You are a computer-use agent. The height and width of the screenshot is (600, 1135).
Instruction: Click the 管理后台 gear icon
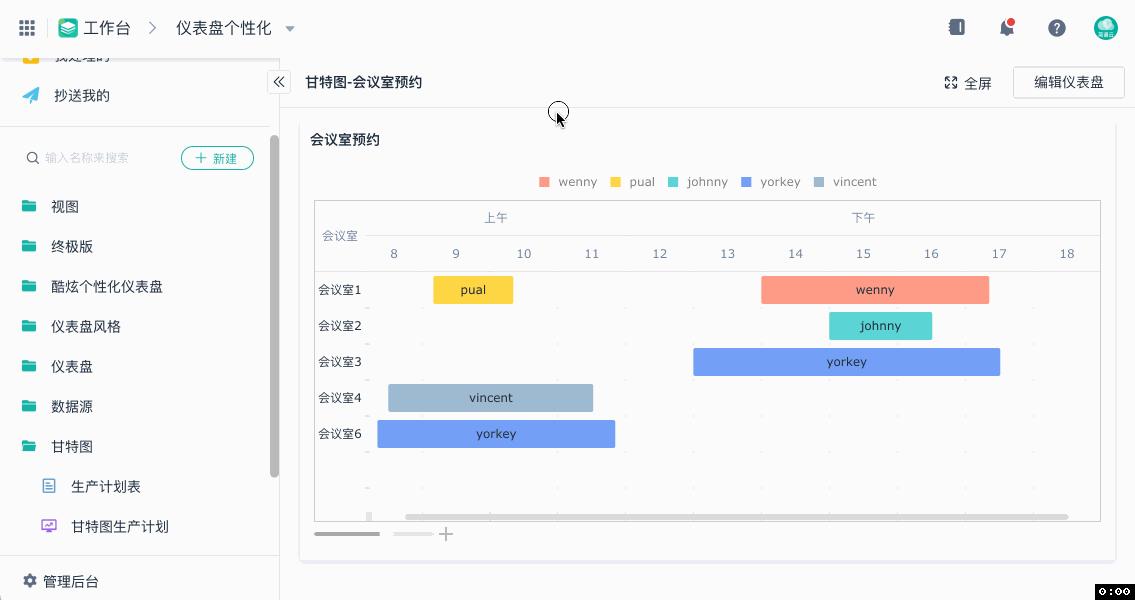pyautogui.click(x=30, y=580)
